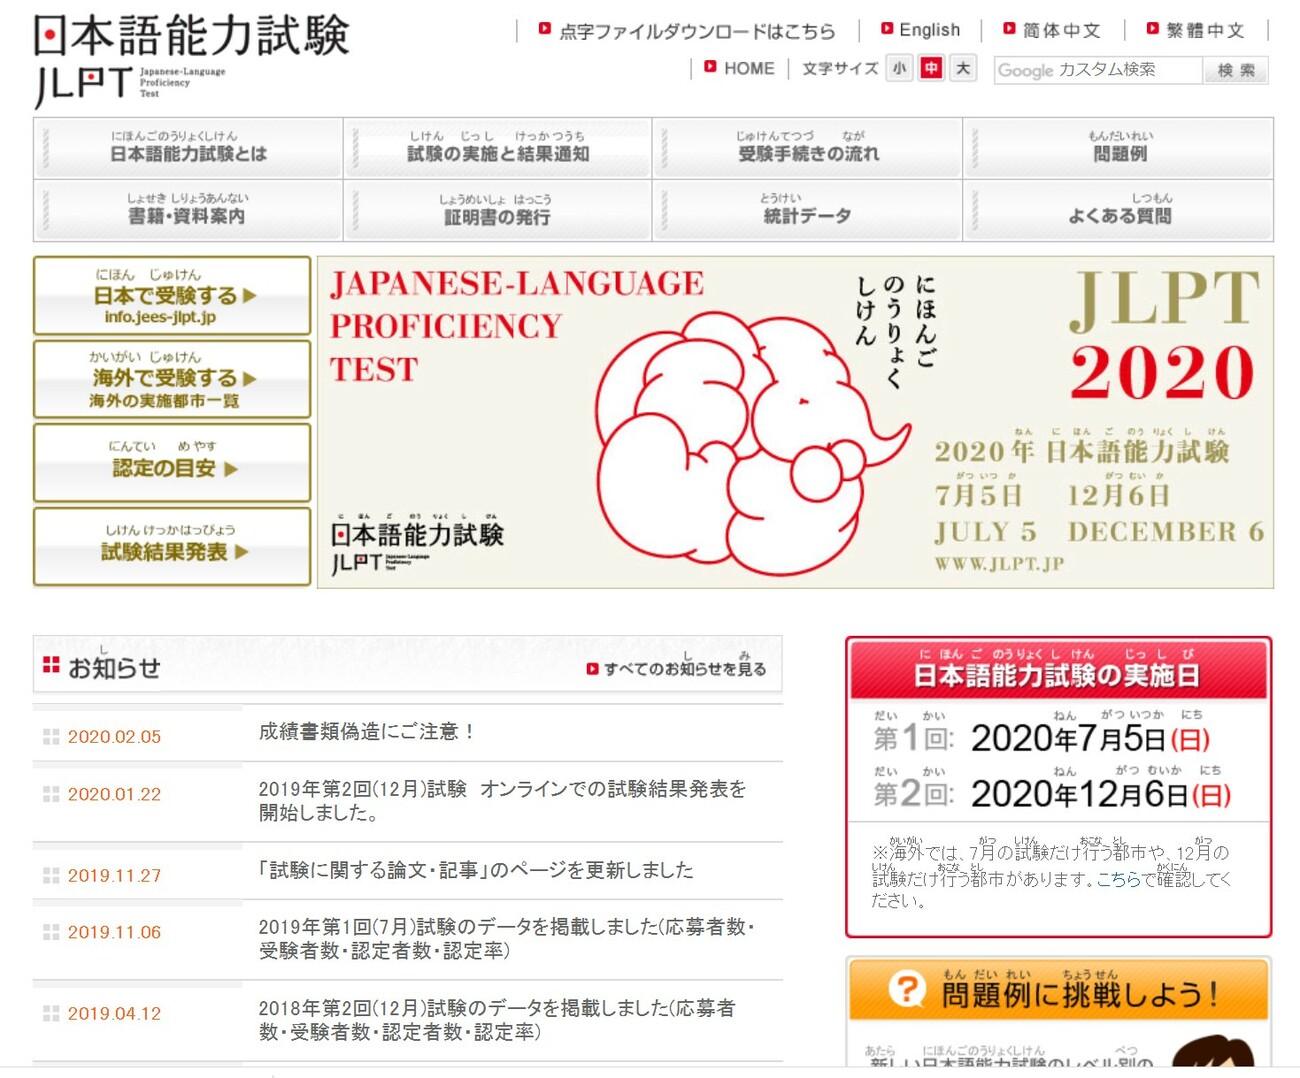1300x1078 pixels.
Task: Open the よくある質問 menu item
Action: tap(1118, 210)
